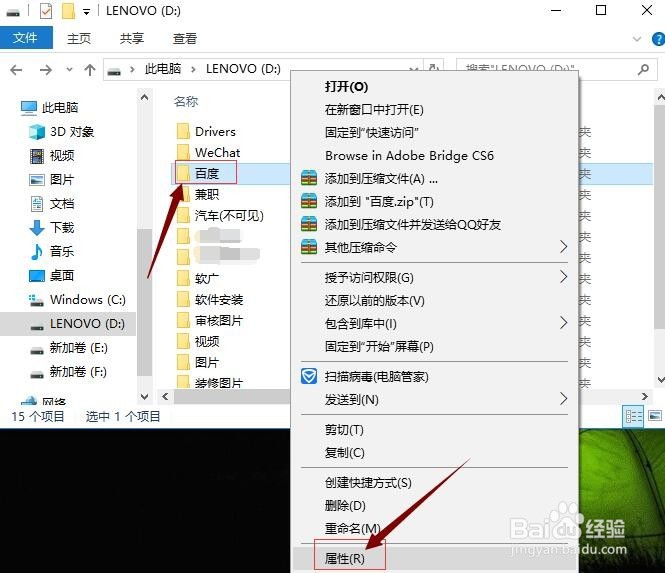Viewport: 665px width, 573px height.
Task: Click LENOVO (D:) in address bar
Action: [x=243, y=69]
